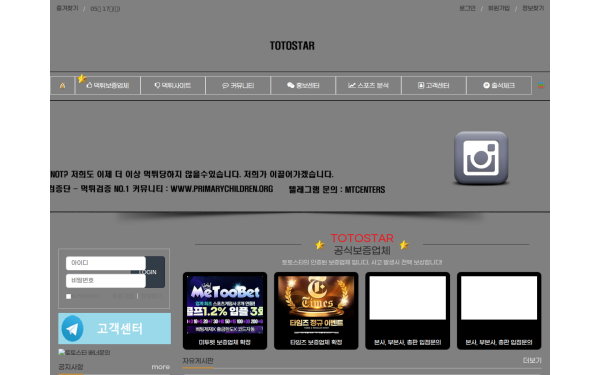The image size is (600, 375).
Task: Open the 출석체크 menu
Action: click(x=499, y=85)
